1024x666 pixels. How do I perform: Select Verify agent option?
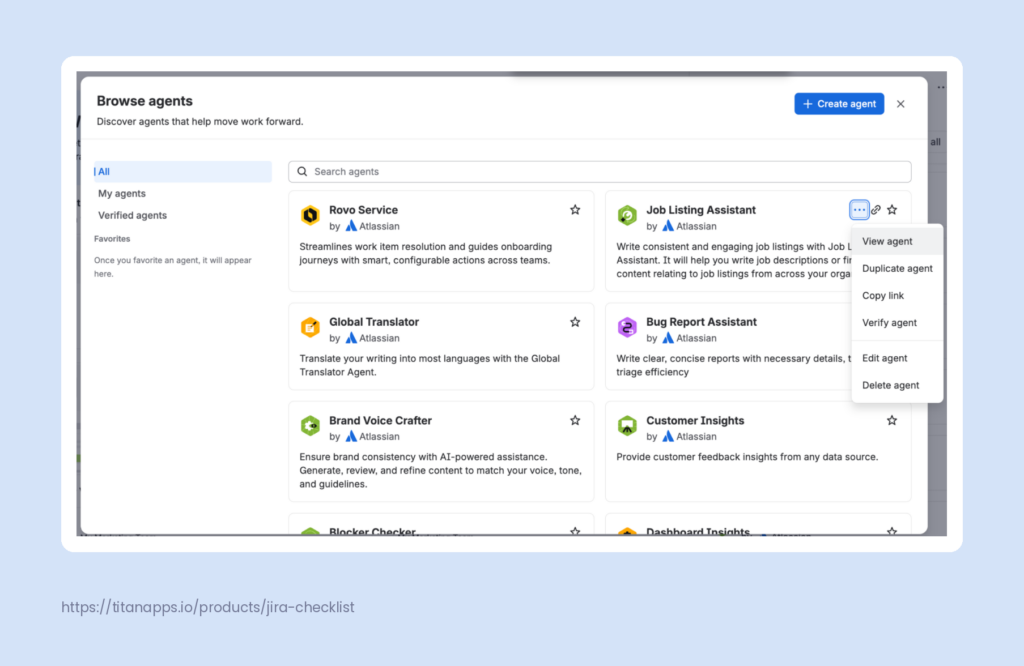[x=897, y=323]
